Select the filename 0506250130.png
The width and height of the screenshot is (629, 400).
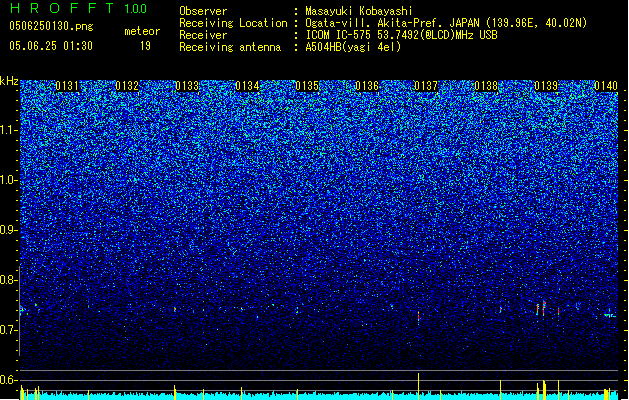click(x=51, y=26)
